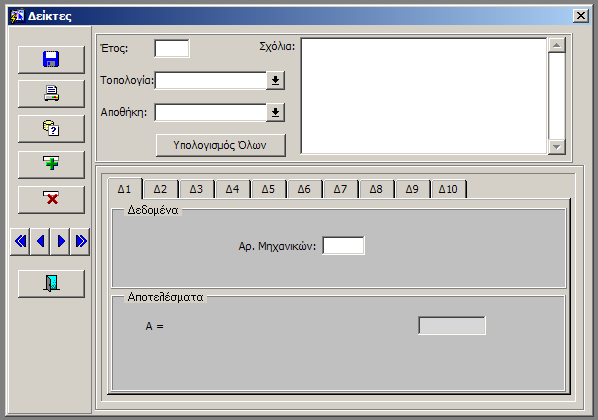Image resolution: width=598 pixels, height=420 pixels.
Task: Delete the record with the red X icon
Action: (x=51, y=200)
